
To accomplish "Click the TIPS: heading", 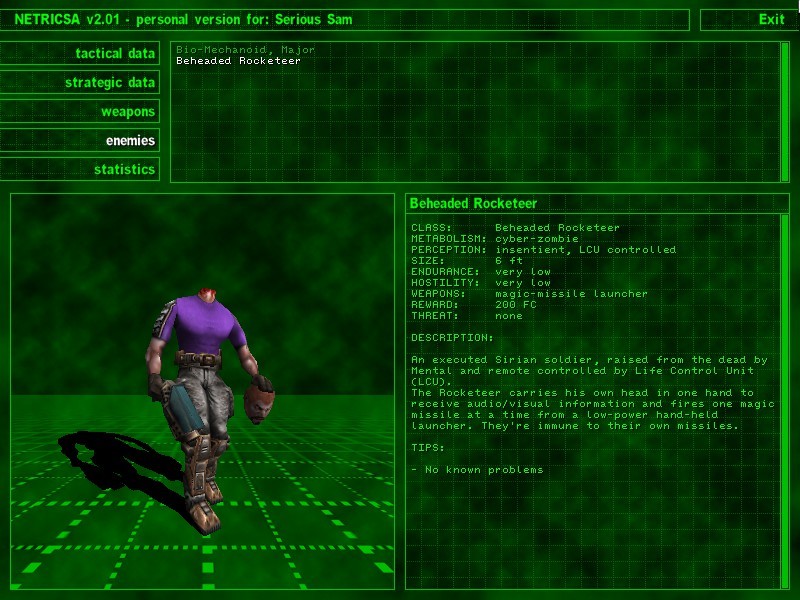I will click(x=428, y=448).
